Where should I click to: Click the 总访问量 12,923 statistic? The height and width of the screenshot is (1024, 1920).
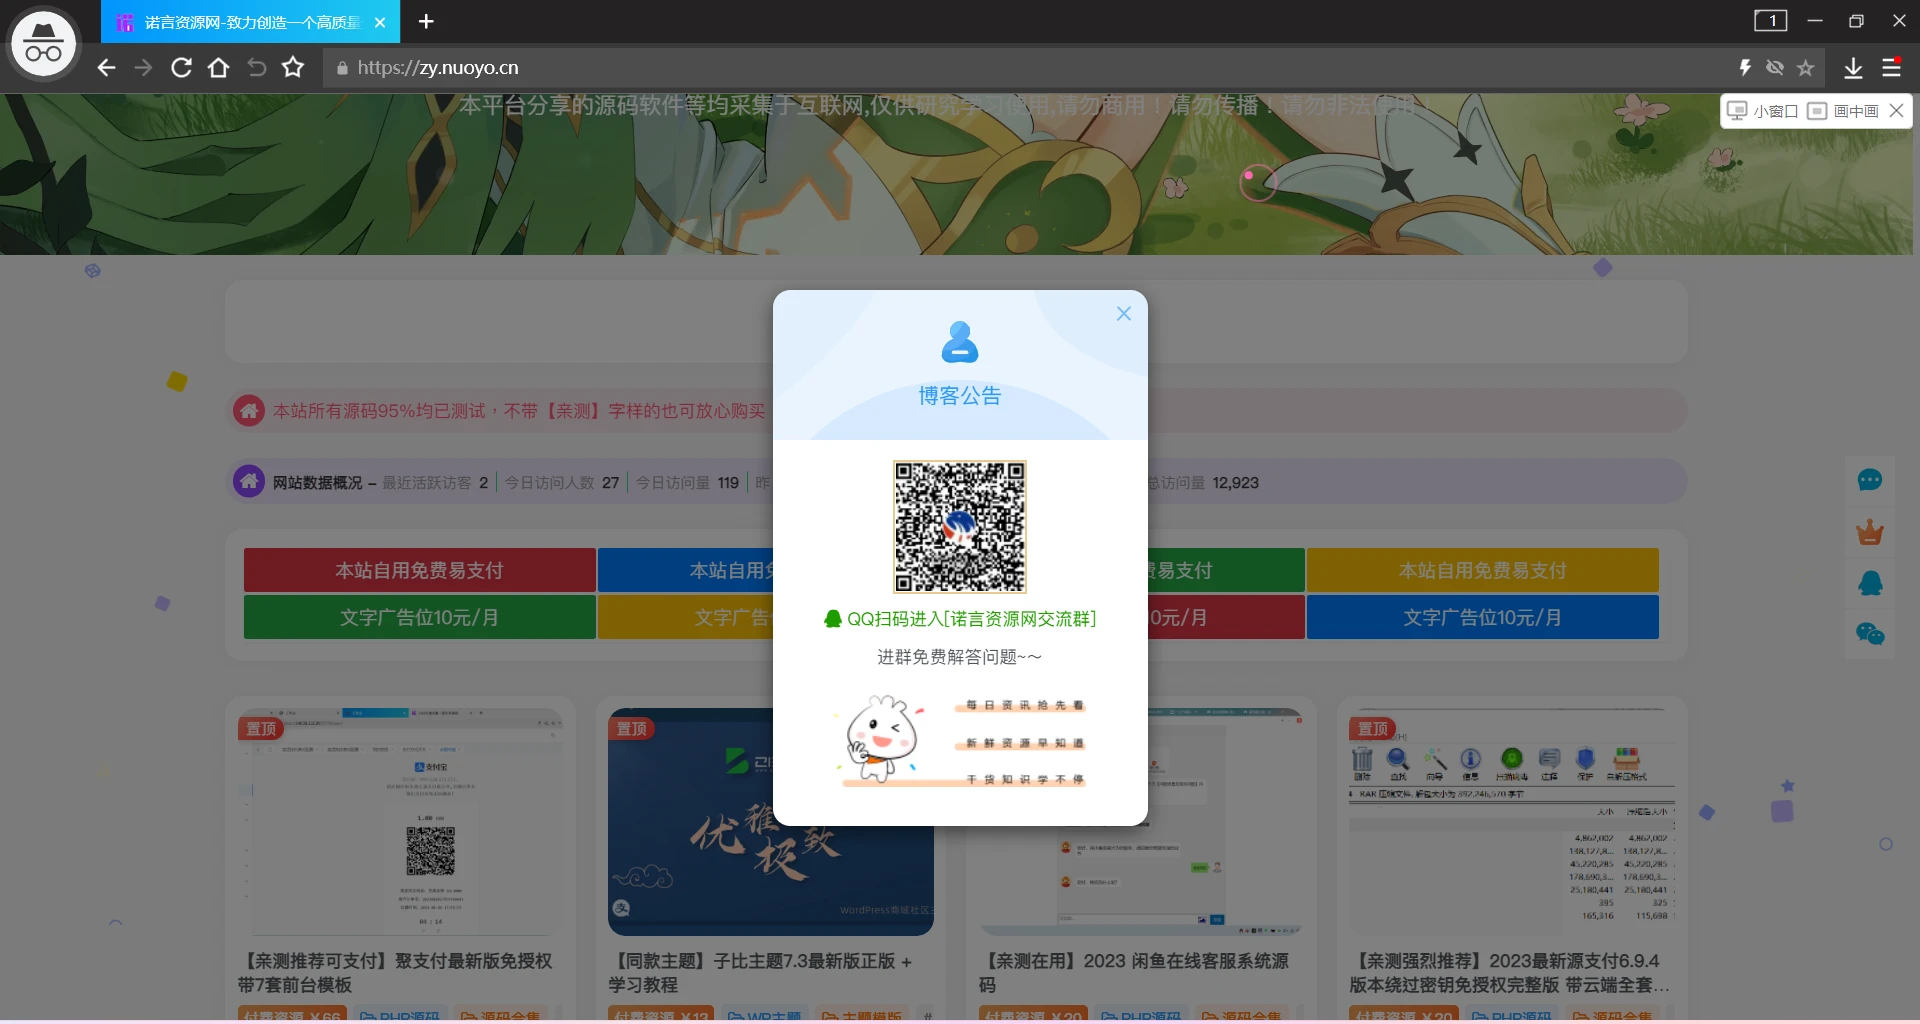pos(1204,483)
